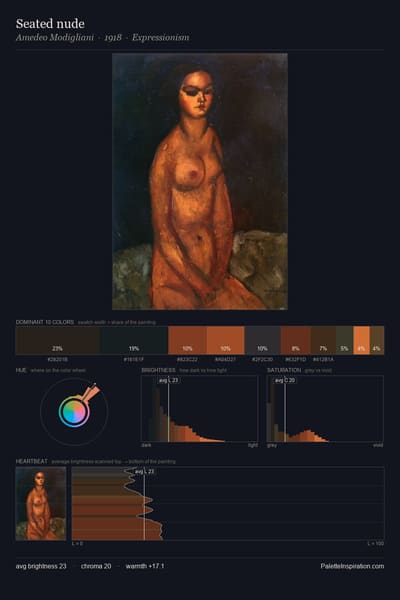This screenshot has width=400, height=600.
Task: Click the hex code under the 23% swatch
Action: (x=57, y=360)
